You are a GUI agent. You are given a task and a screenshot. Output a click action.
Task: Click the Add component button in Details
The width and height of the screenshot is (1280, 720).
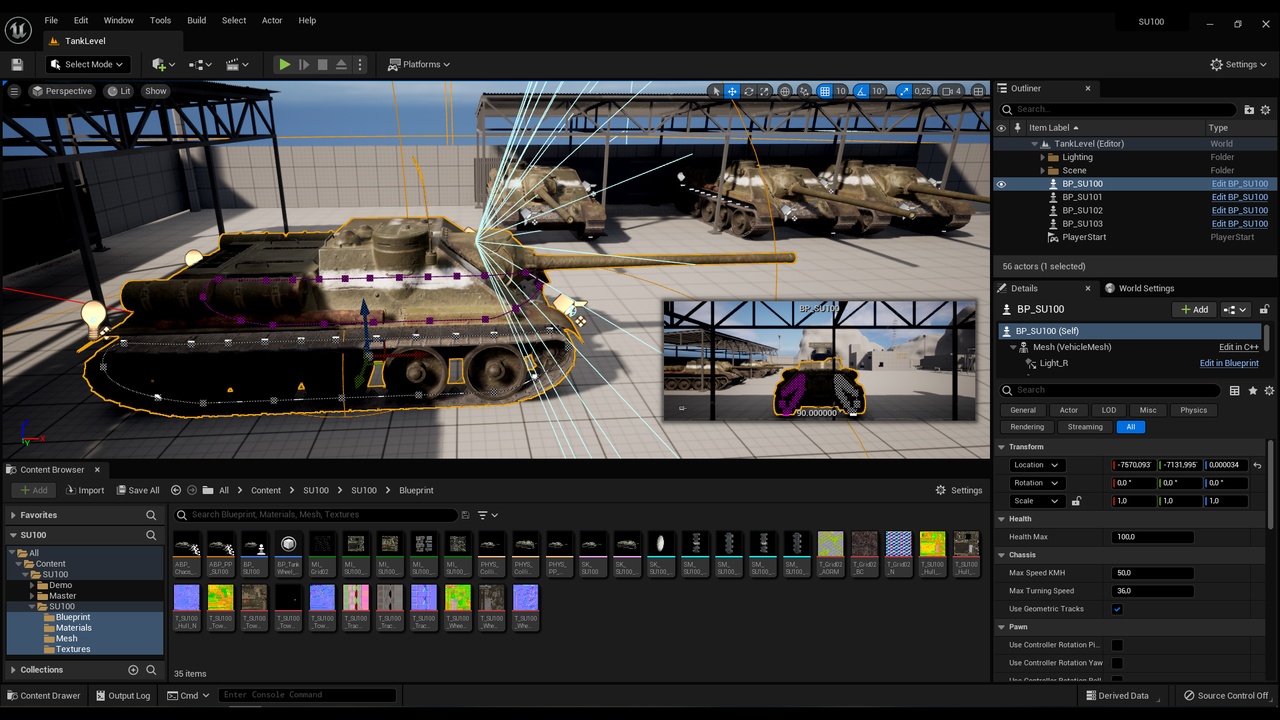(x=1194, y=310)
